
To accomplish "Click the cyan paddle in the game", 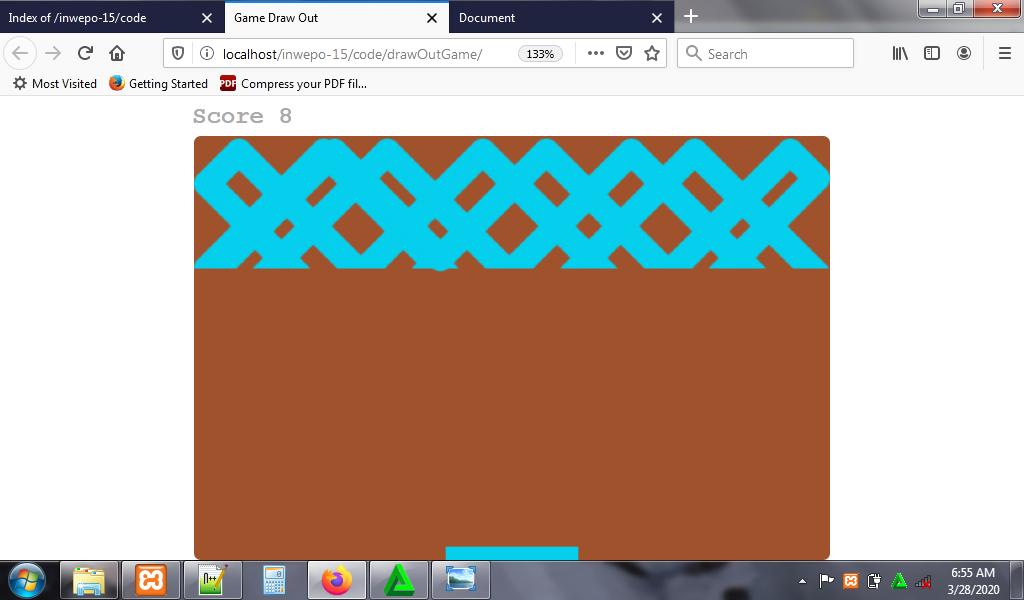I will pos(512,553).
